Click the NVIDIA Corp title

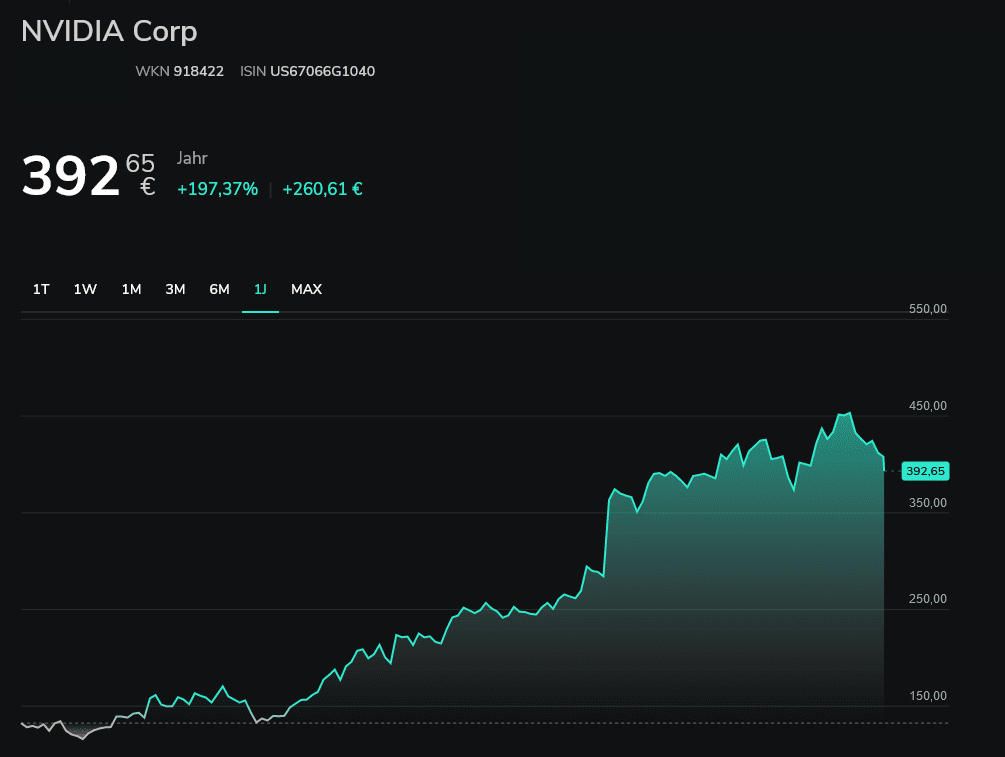pos(109,31)
